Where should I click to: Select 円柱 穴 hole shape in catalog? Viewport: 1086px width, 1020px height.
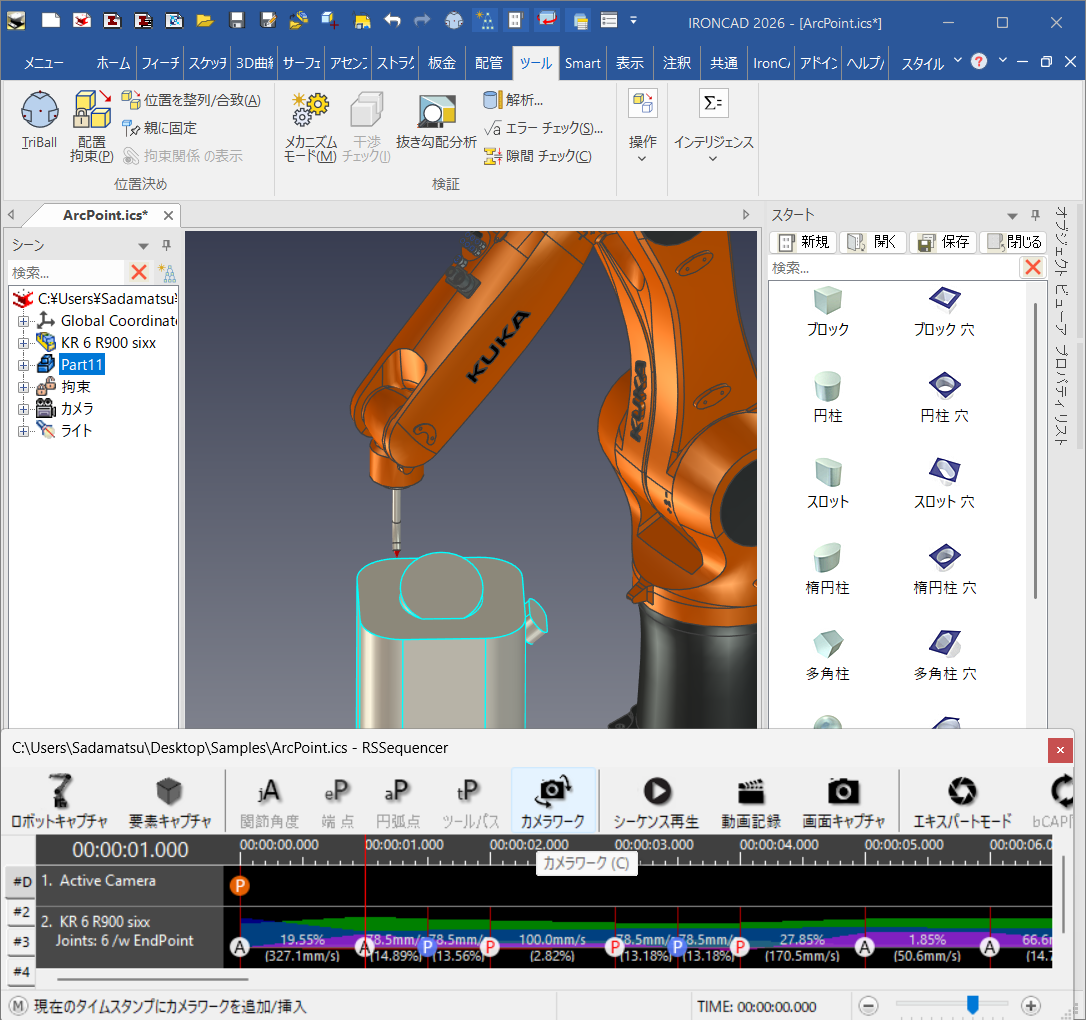click(944, 397)
